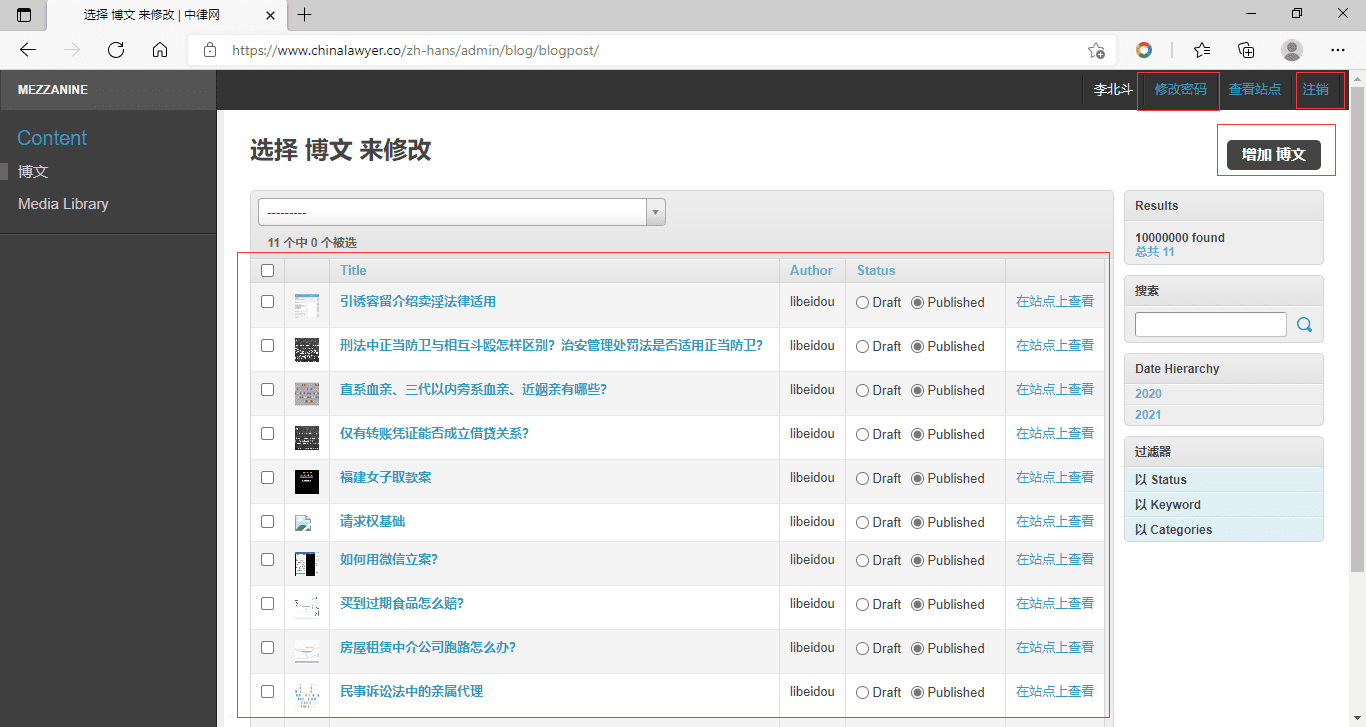This screenshot has height=727, width=1366.
Task: Filter by year 2020 in Date Hierarchy
Action: (x=1148, y=394)
